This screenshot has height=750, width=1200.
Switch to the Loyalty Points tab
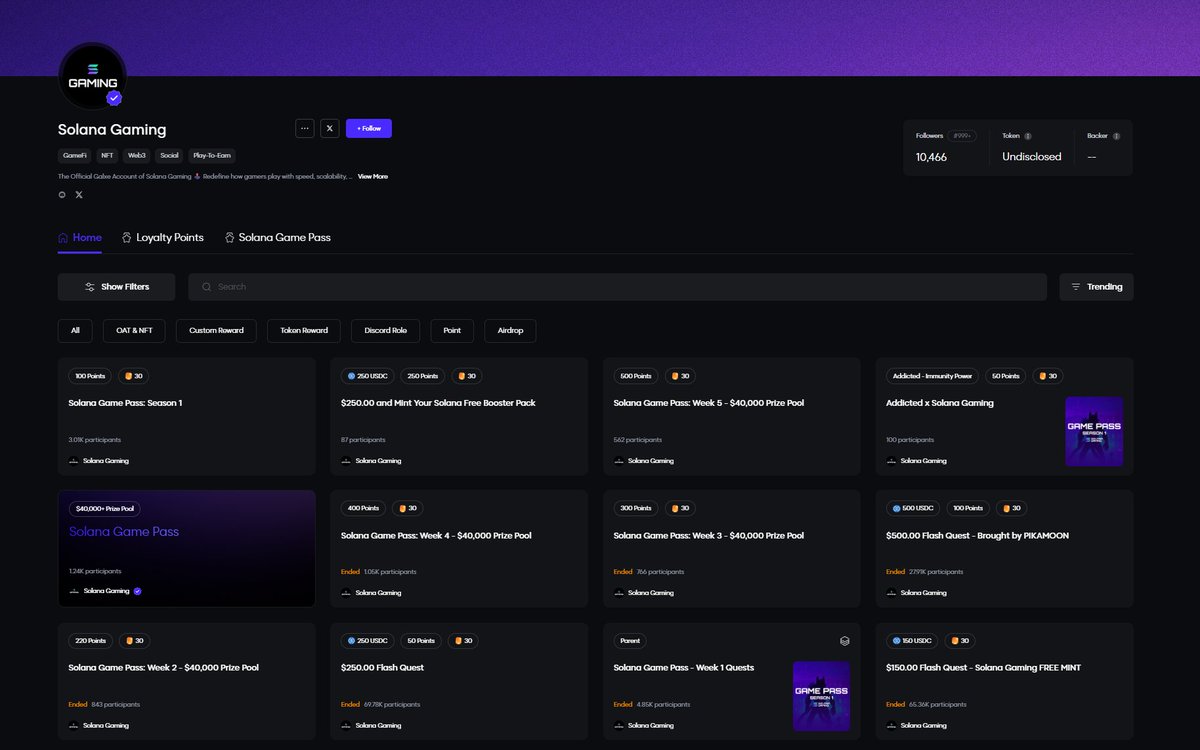coord(163,238)
